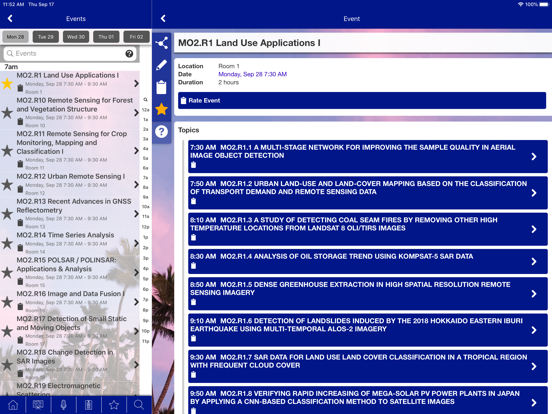The height and width of the screenshot is (414, 552).
Task: Tap clipboard icon of MO2.R14 Time Series Analysis
Action: tap(20, 248)
